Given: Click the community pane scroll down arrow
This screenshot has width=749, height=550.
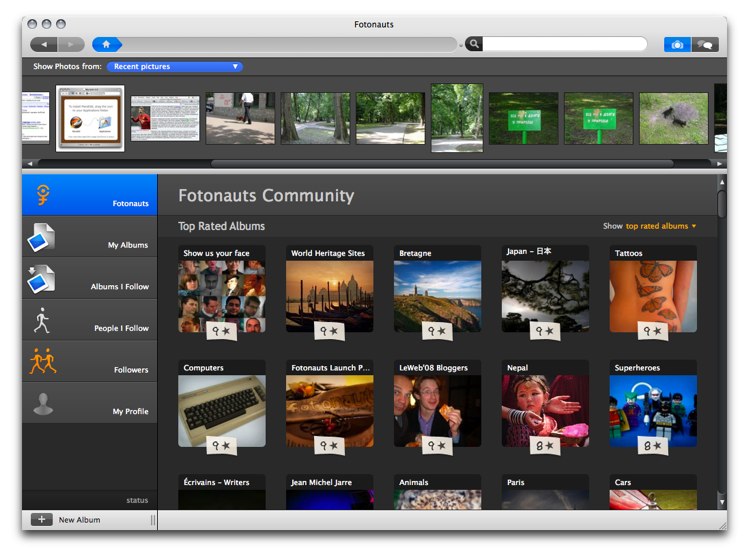Looking at the screenshot, I should pos(722,502).
